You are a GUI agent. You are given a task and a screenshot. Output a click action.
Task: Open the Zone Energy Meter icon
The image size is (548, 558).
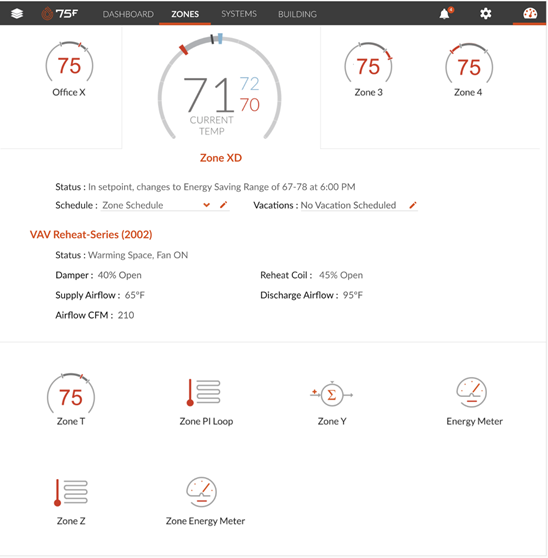pyautogui.click(x=202, y=492)
